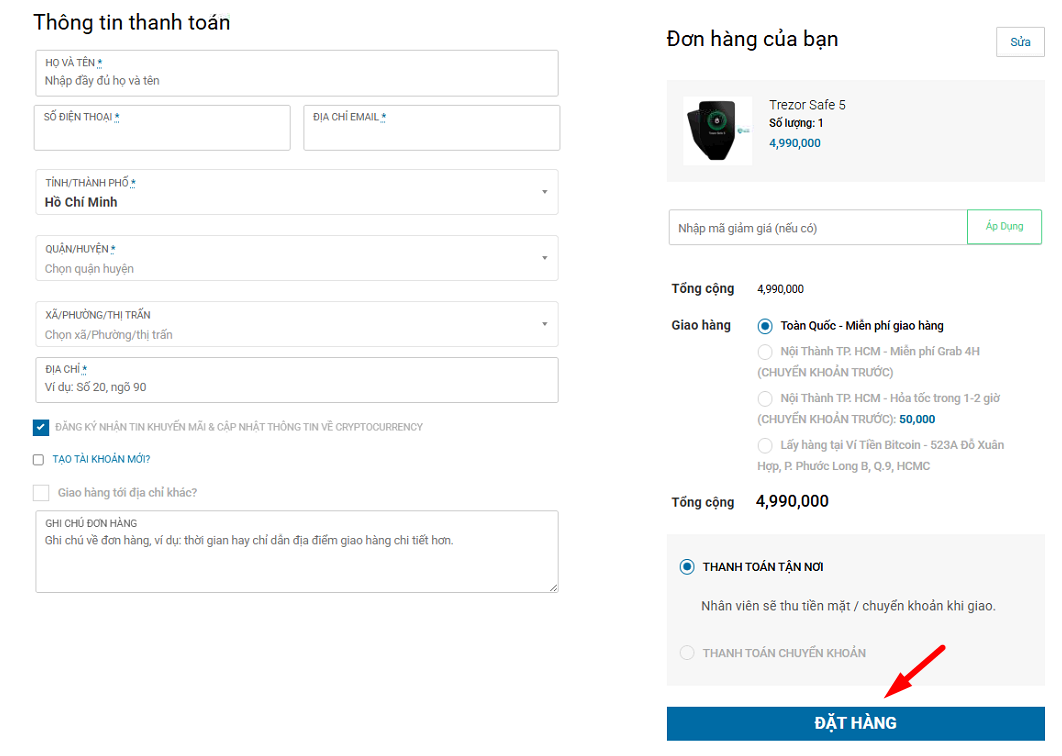The width and height of the screenshot is (1062, 756).
Task: Click the order notes resize handle
Action: (553, 587)
